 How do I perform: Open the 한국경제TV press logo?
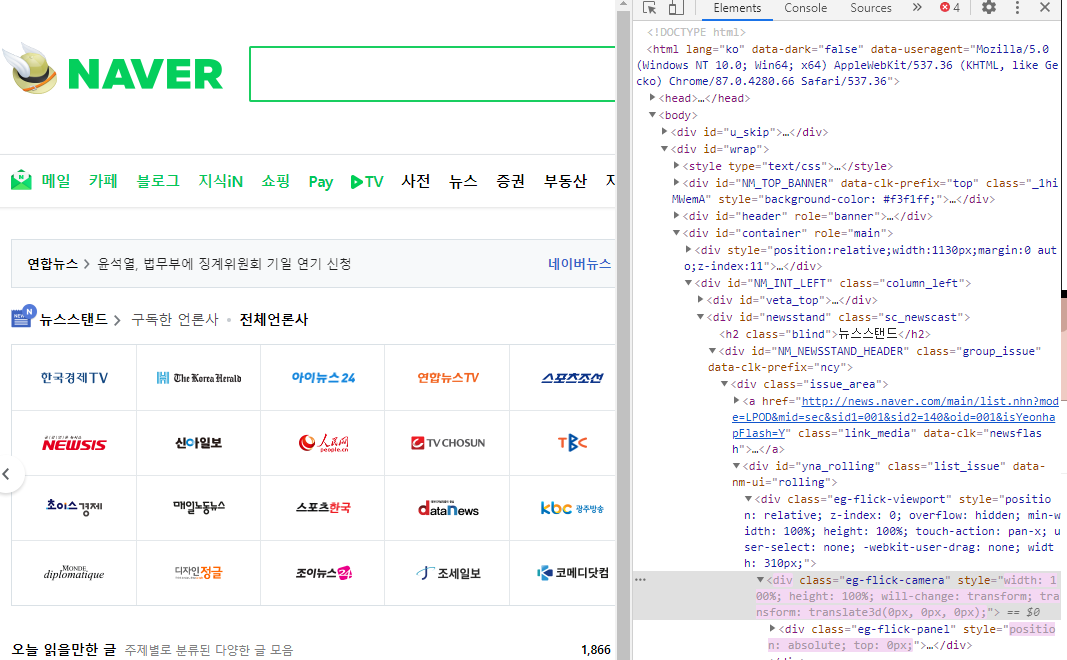(74, 378)
